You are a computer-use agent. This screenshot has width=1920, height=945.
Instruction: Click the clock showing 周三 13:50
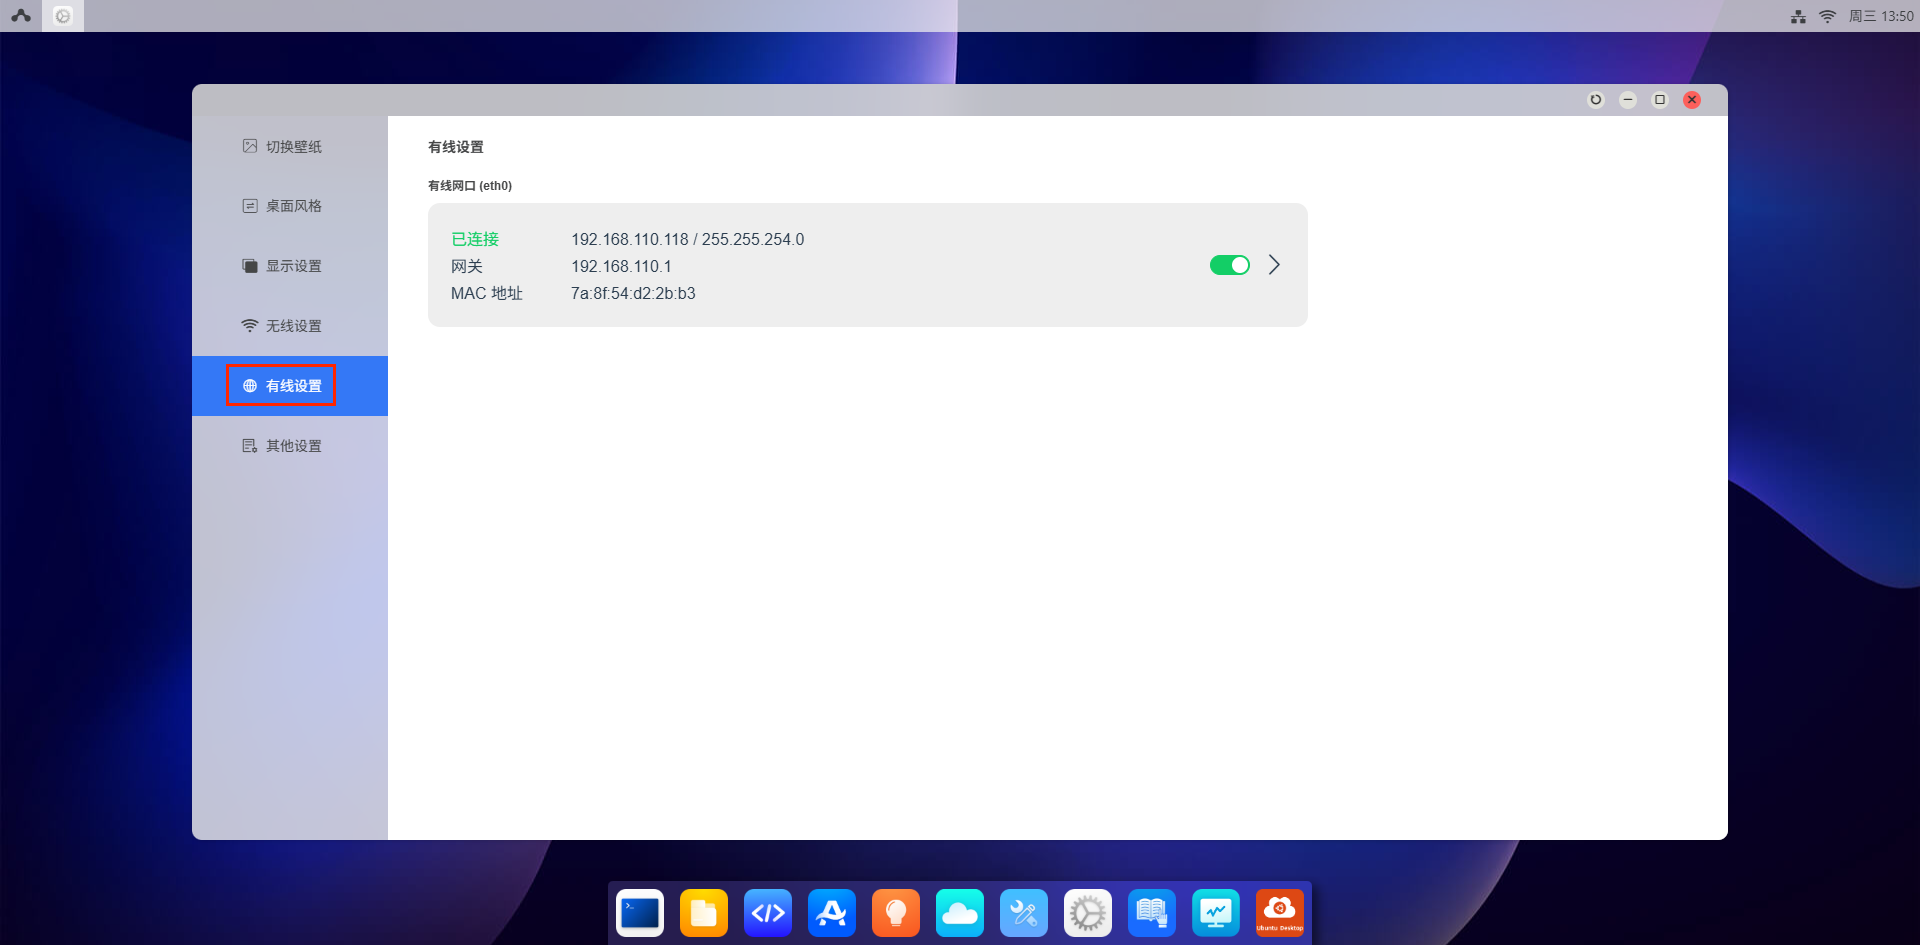[x=1880, y=17]
